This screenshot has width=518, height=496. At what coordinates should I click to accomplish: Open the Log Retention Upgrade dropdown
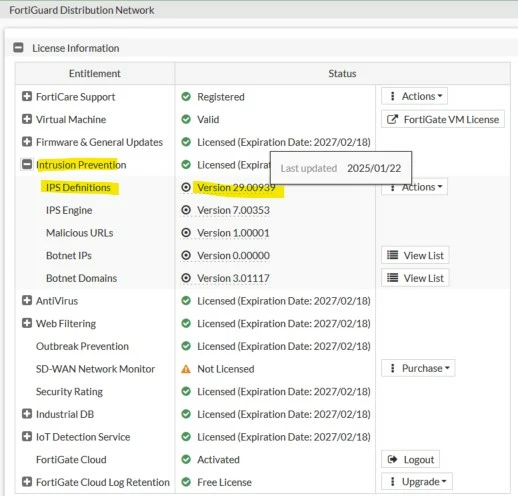click(417, 482)
